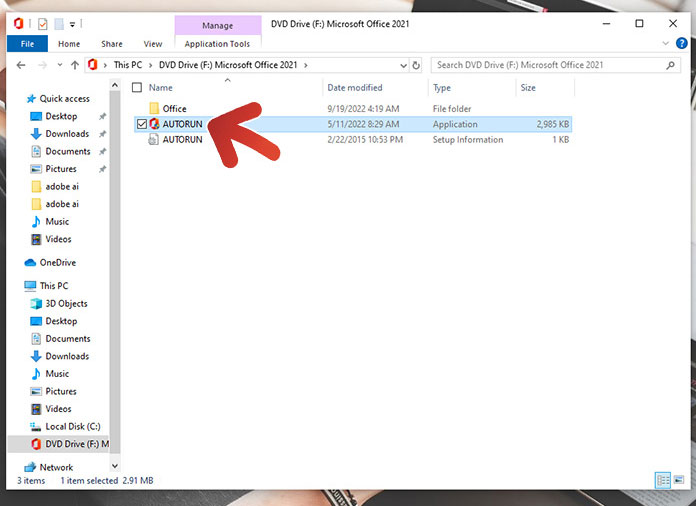The width and height of the screenshot is (696, 506).
Task: Select Network in navigation pane
Action: (56, 467)
